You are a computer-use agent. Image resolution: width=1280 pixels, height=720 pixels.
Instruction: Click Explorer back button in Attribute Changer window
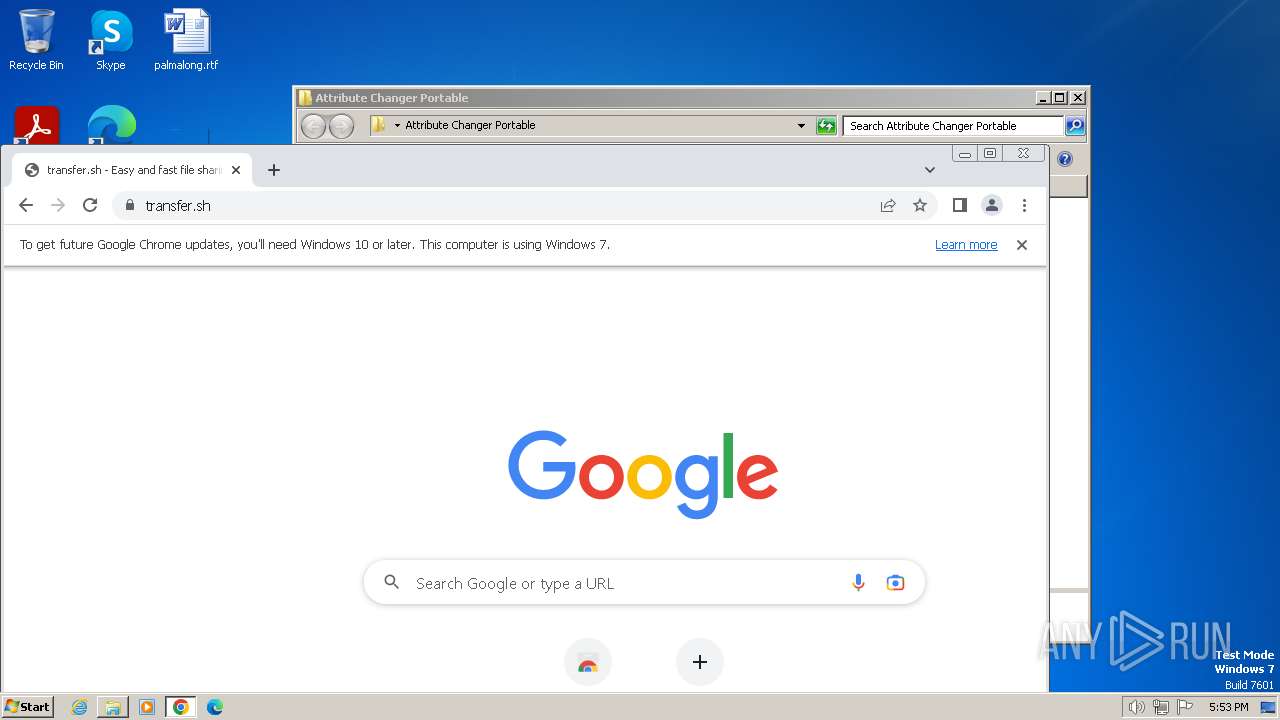click(313, 126)
